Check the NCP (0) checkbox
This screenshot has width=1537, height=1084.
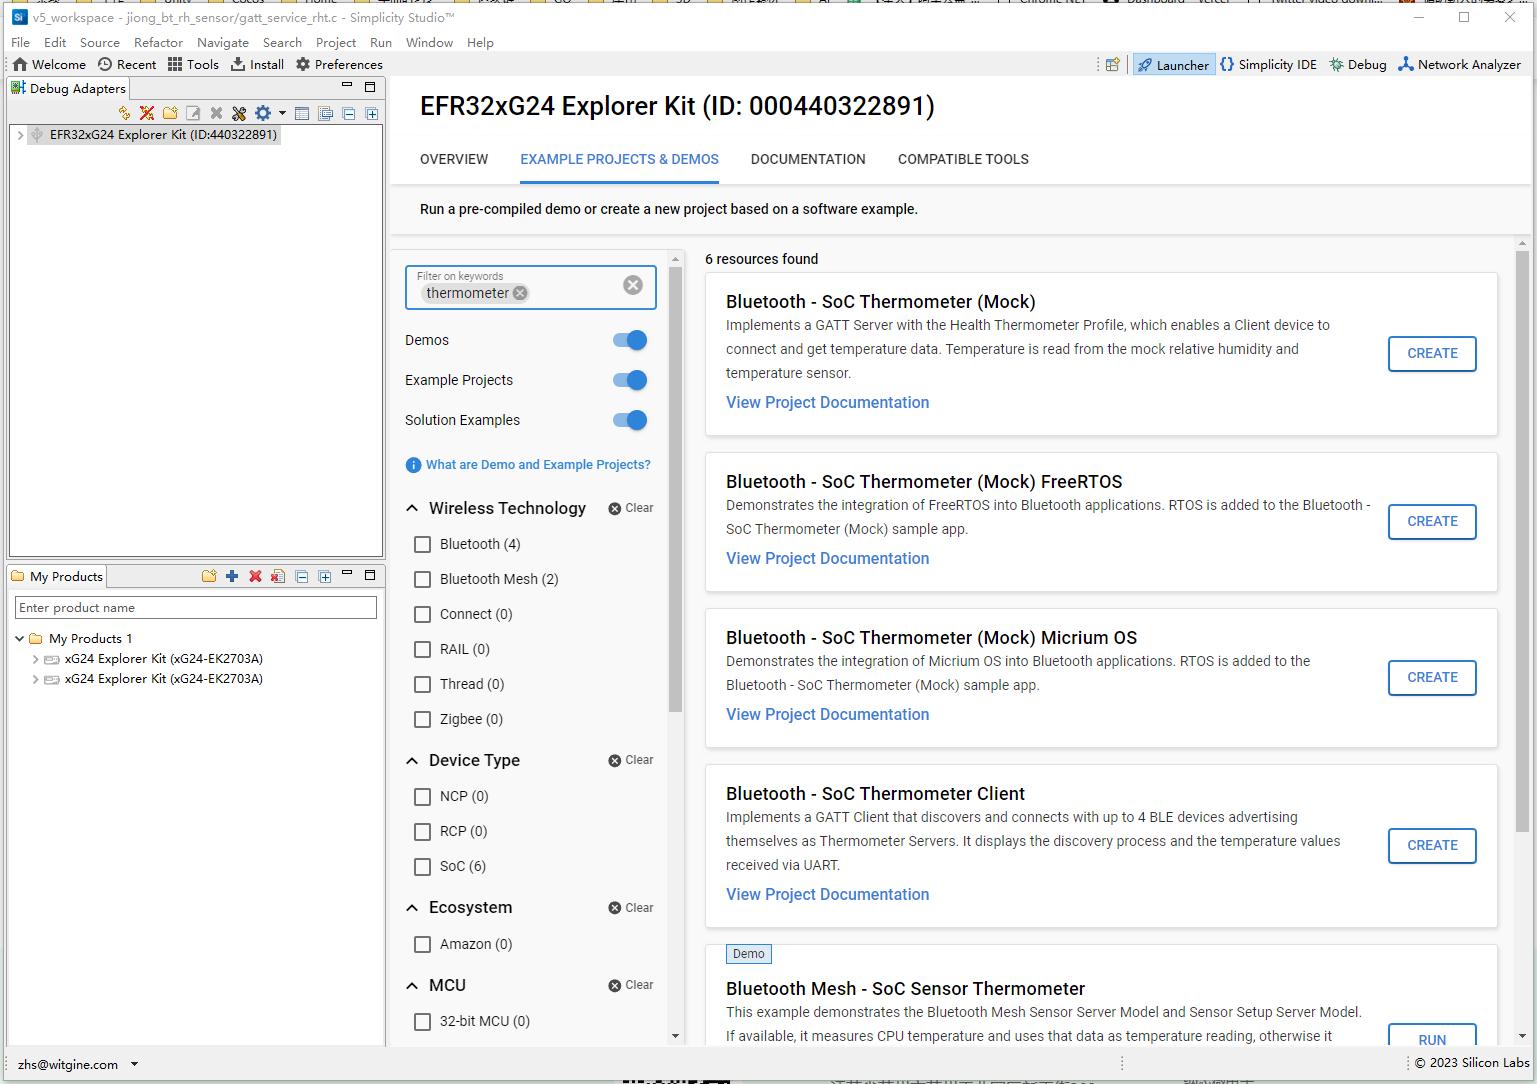pos(422,796)
